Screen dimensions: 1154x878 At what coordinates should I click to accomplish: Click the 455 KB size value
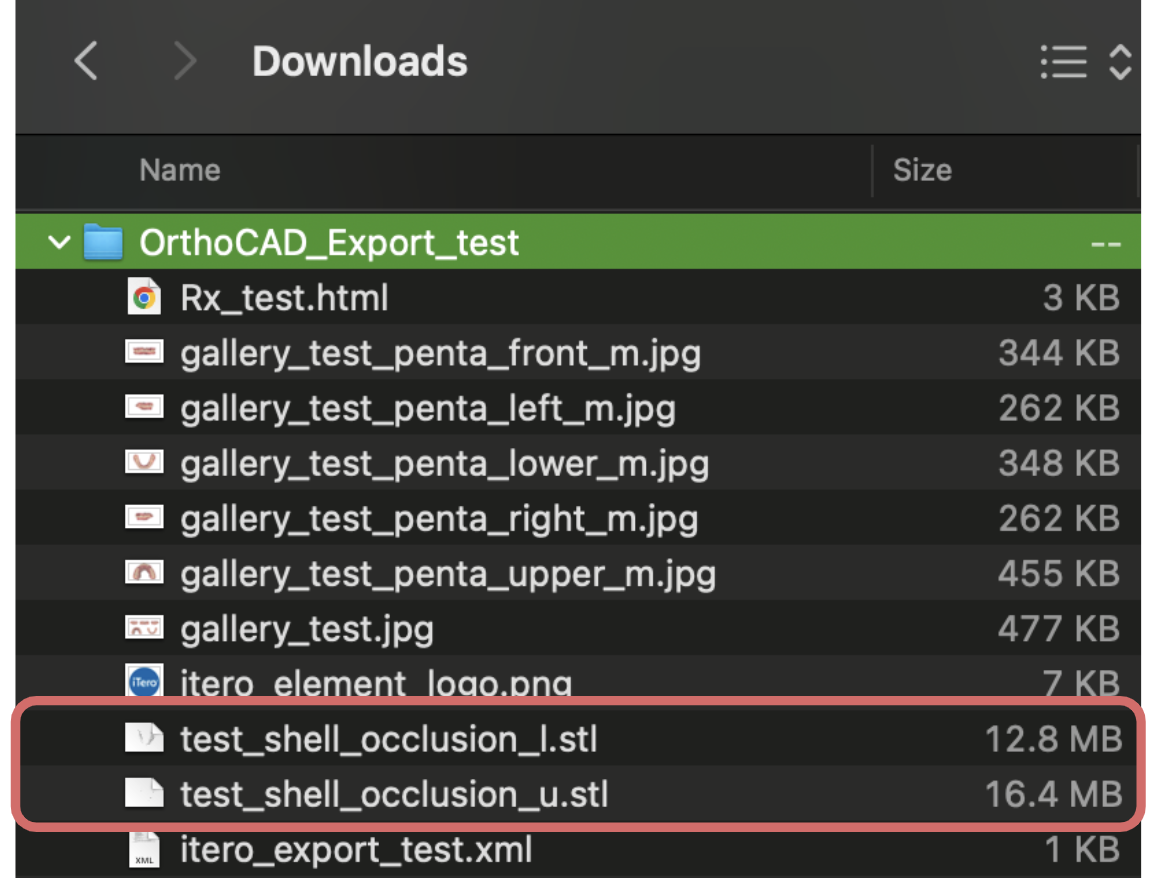pyautogui.click(x=1059, y=574)
